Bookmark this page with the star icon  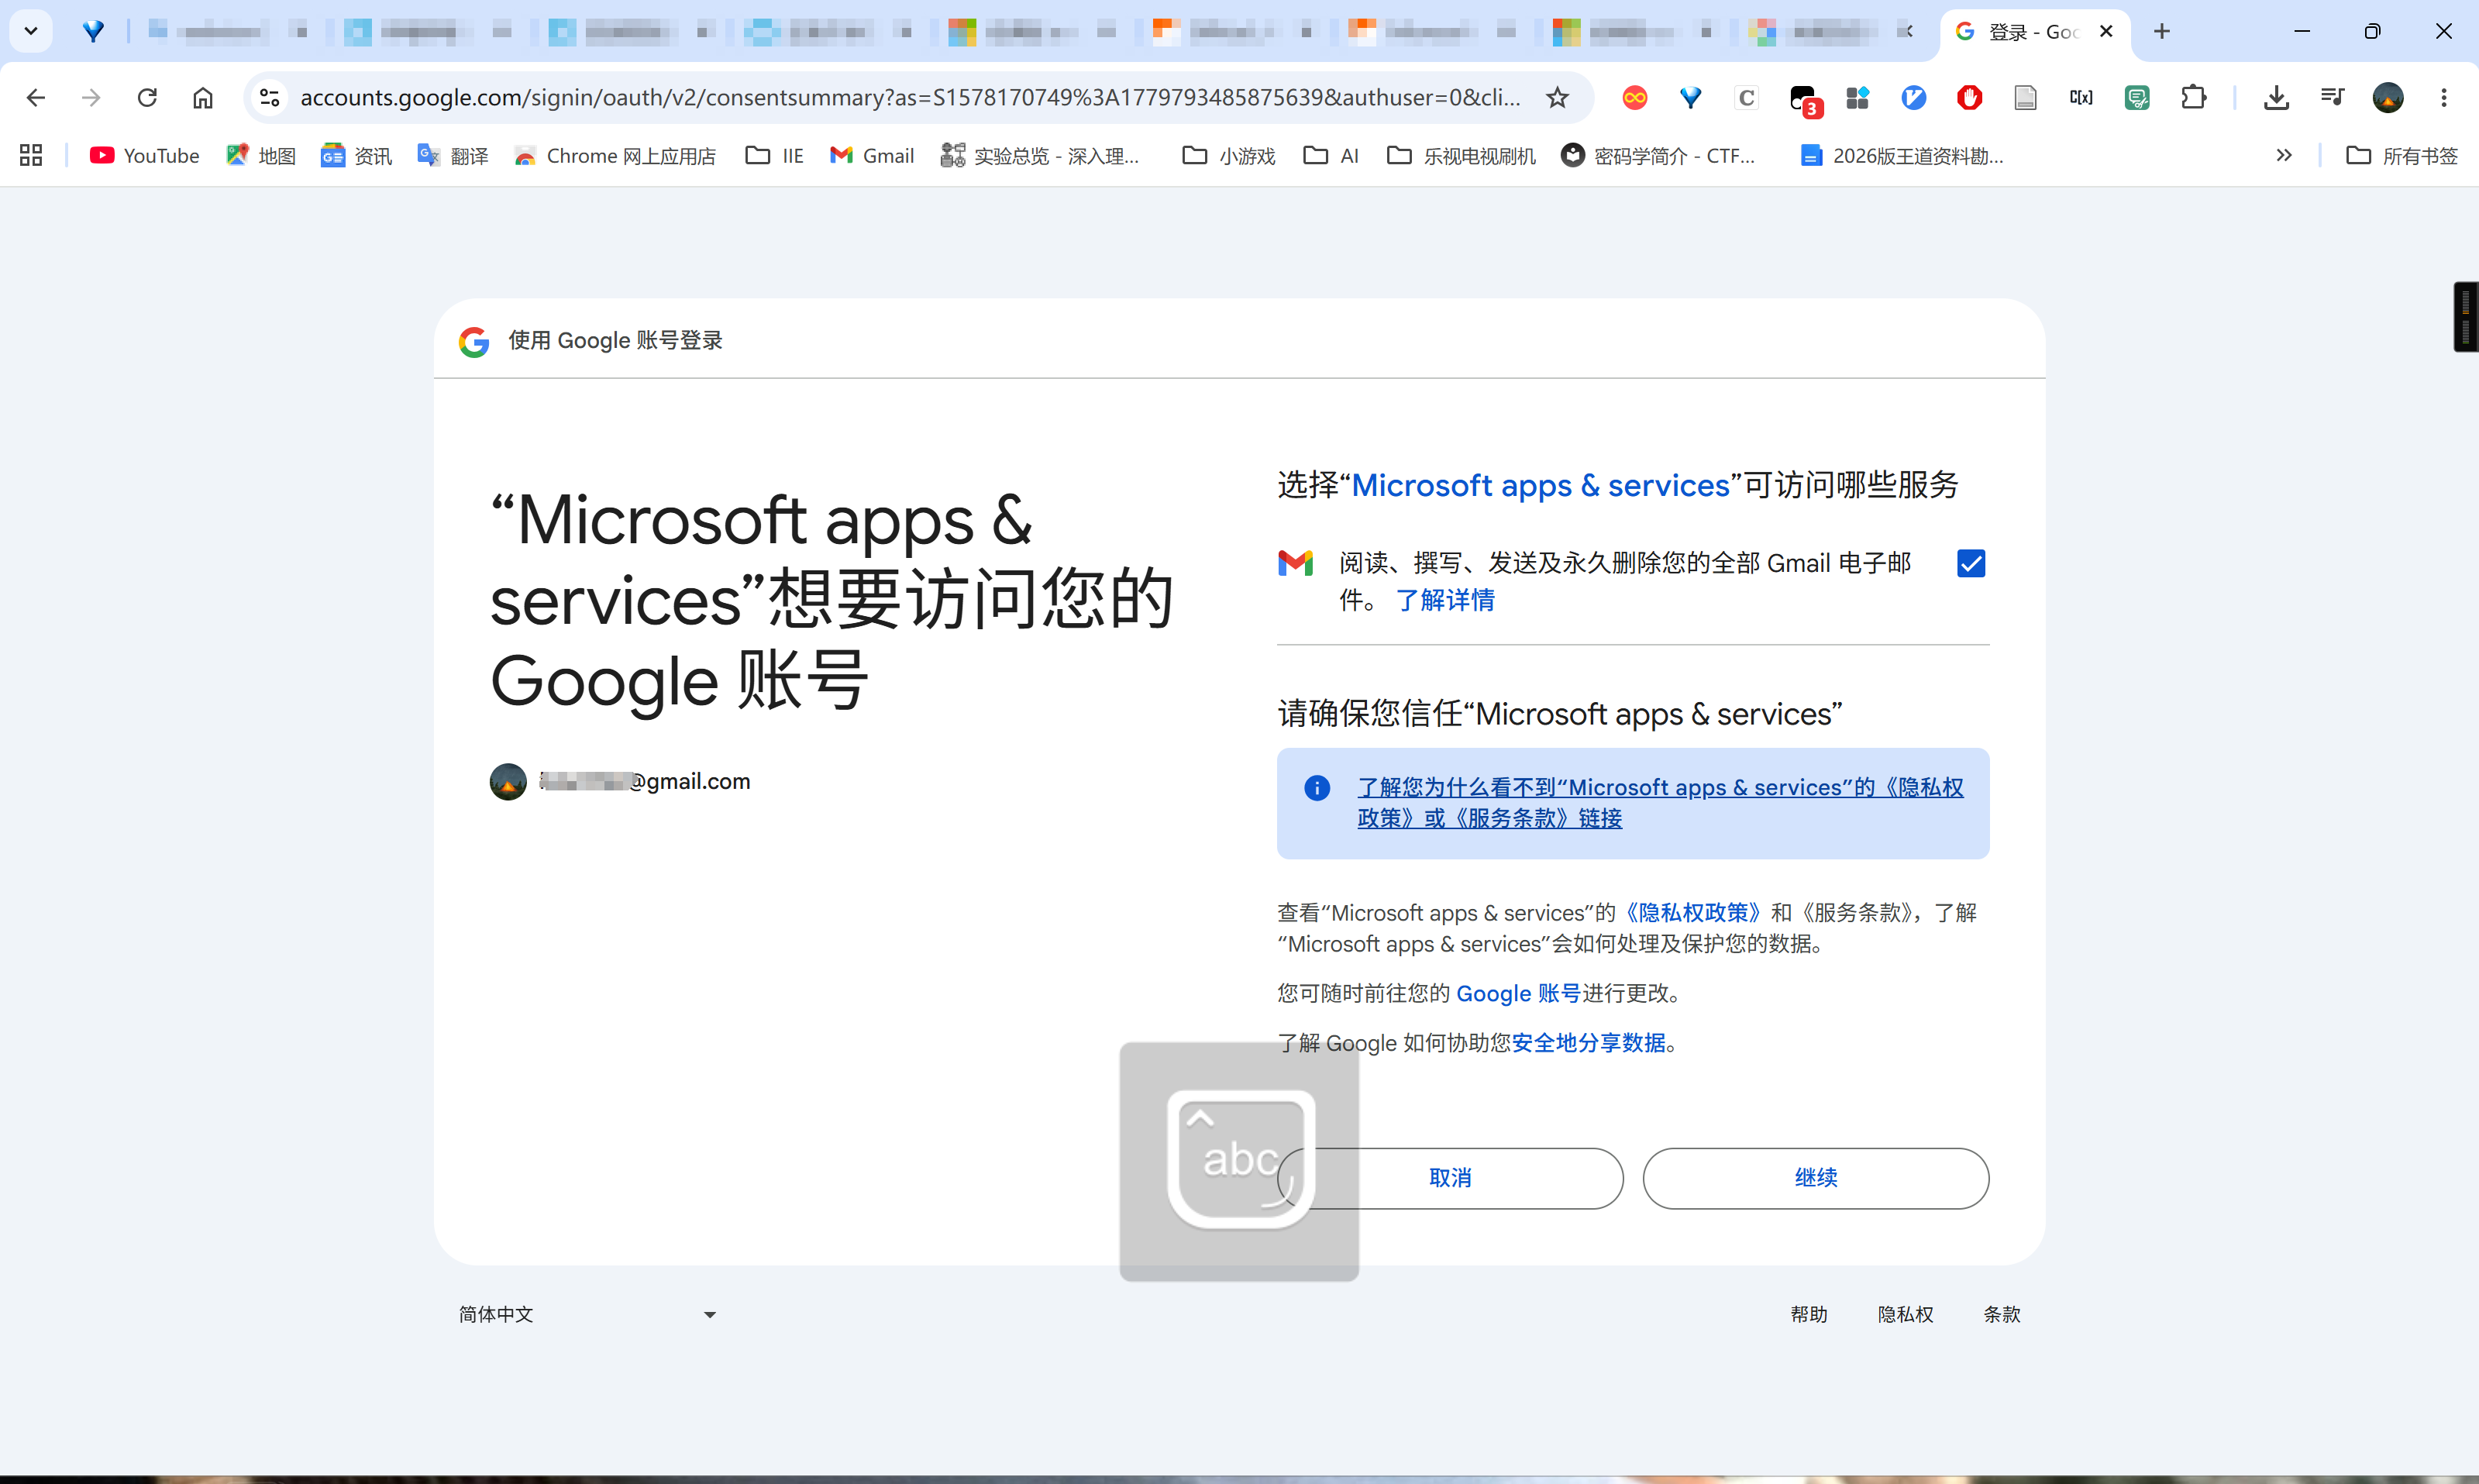coord(1557,97)
